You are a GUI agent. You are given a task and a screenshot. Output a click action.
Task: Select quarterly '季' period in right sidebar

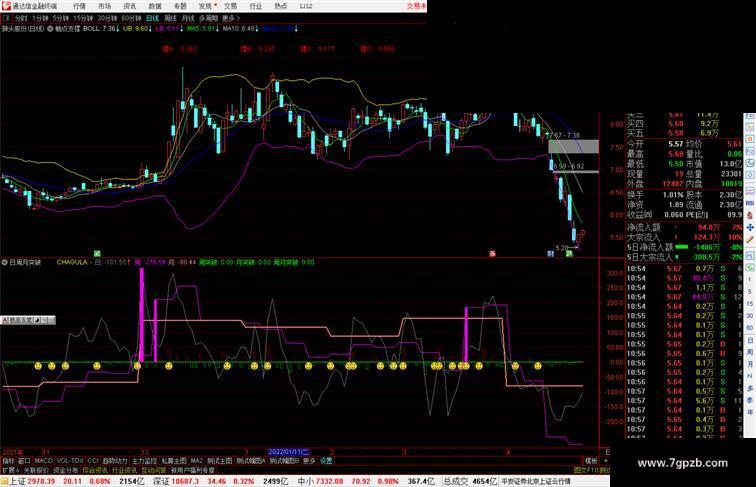(x=750, y=400)
